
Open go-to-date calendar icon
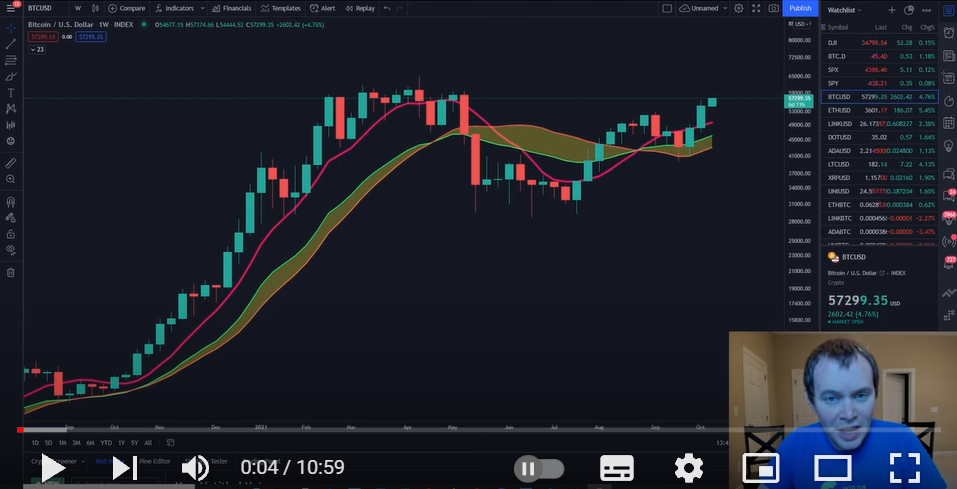coord(170,443)
